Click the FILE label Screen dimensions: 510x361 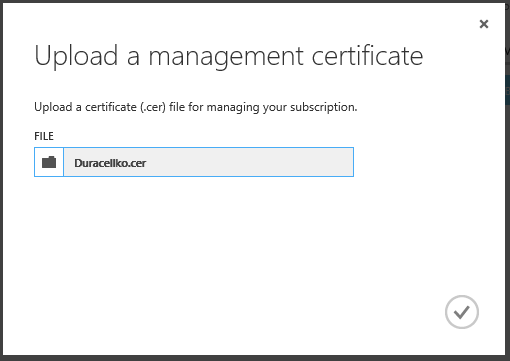[x=44, y=136]
